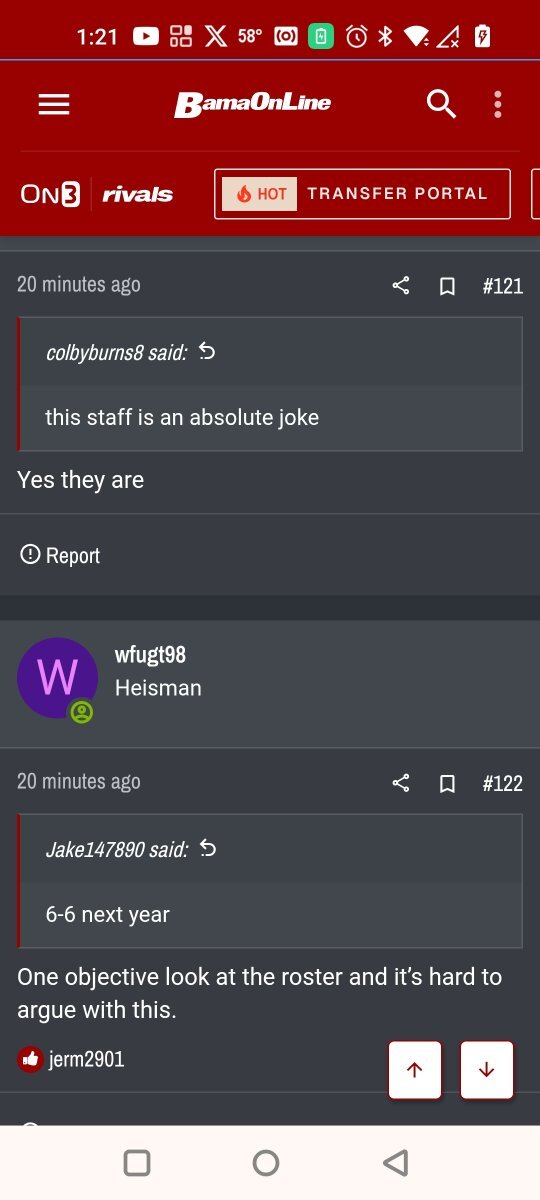Open the On3 Rivals logo link
Viewport: 540px width, 1200px height.
[97, 194]
